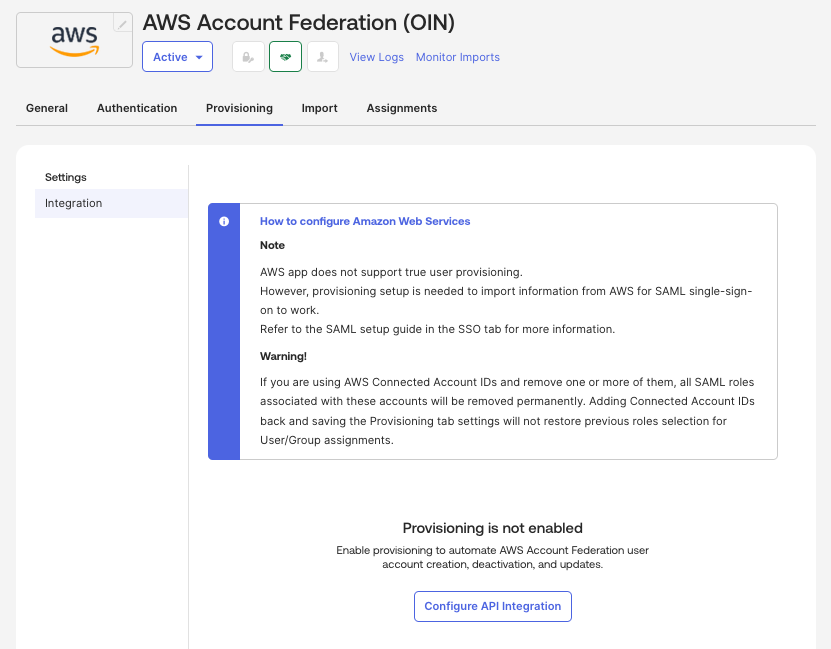
Task: Click the info circle icon in the blue banner
Action: (x=224, y=221)
